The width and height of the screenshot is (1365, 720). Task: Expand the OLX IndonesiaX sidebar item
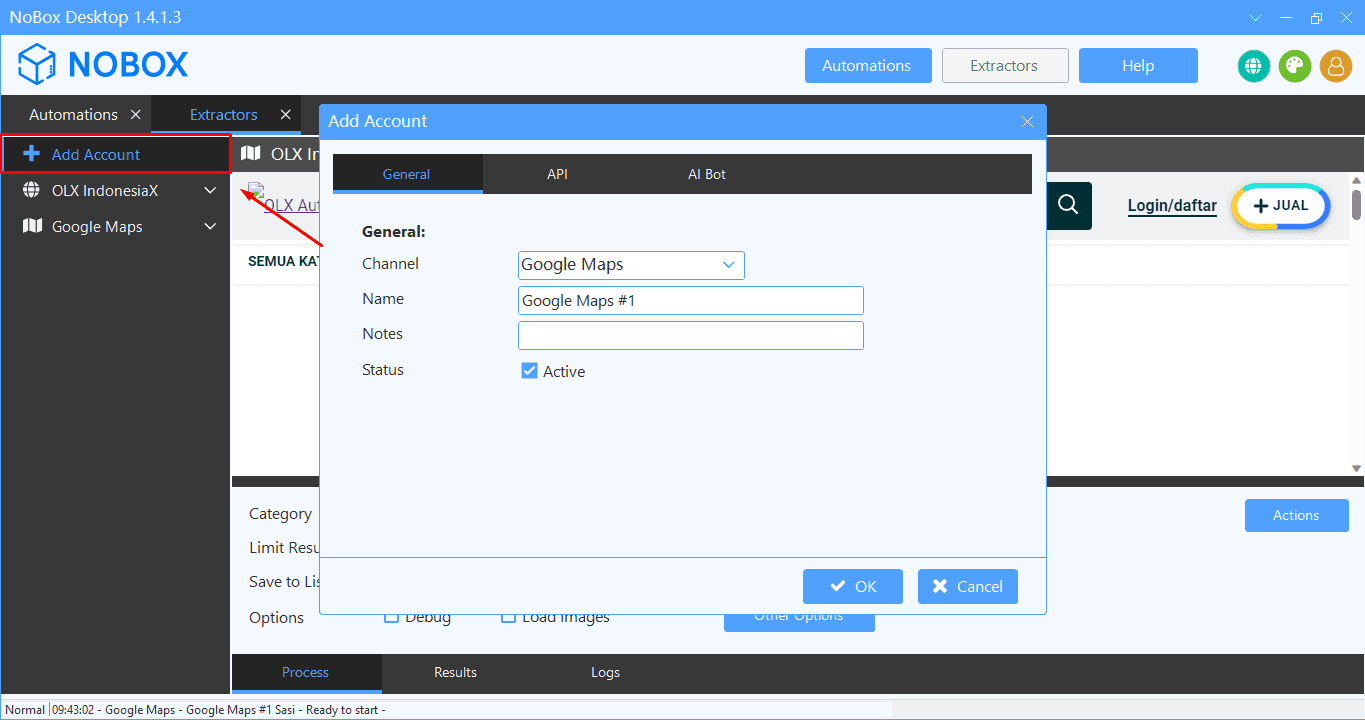[210, 191]
